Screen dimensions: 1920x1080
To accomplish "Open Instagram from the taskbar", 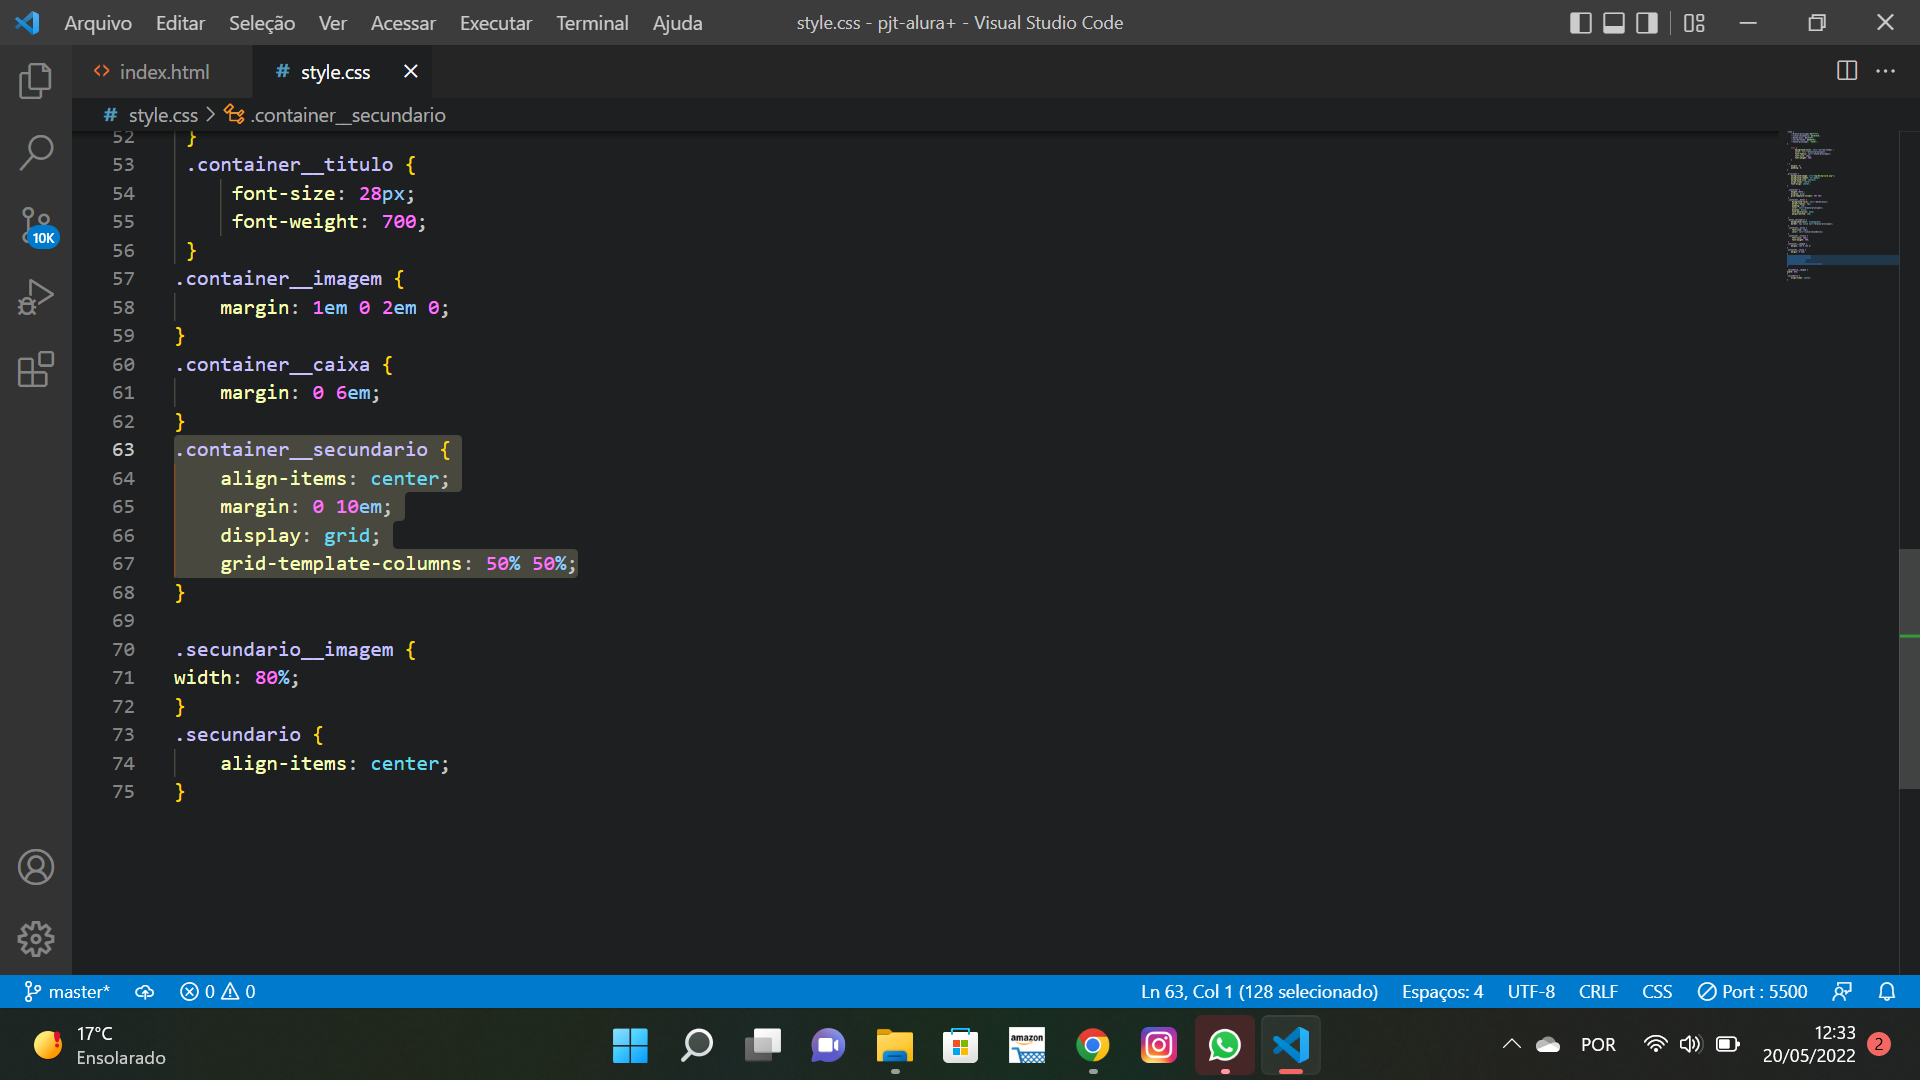I will coord(1158,1046).
